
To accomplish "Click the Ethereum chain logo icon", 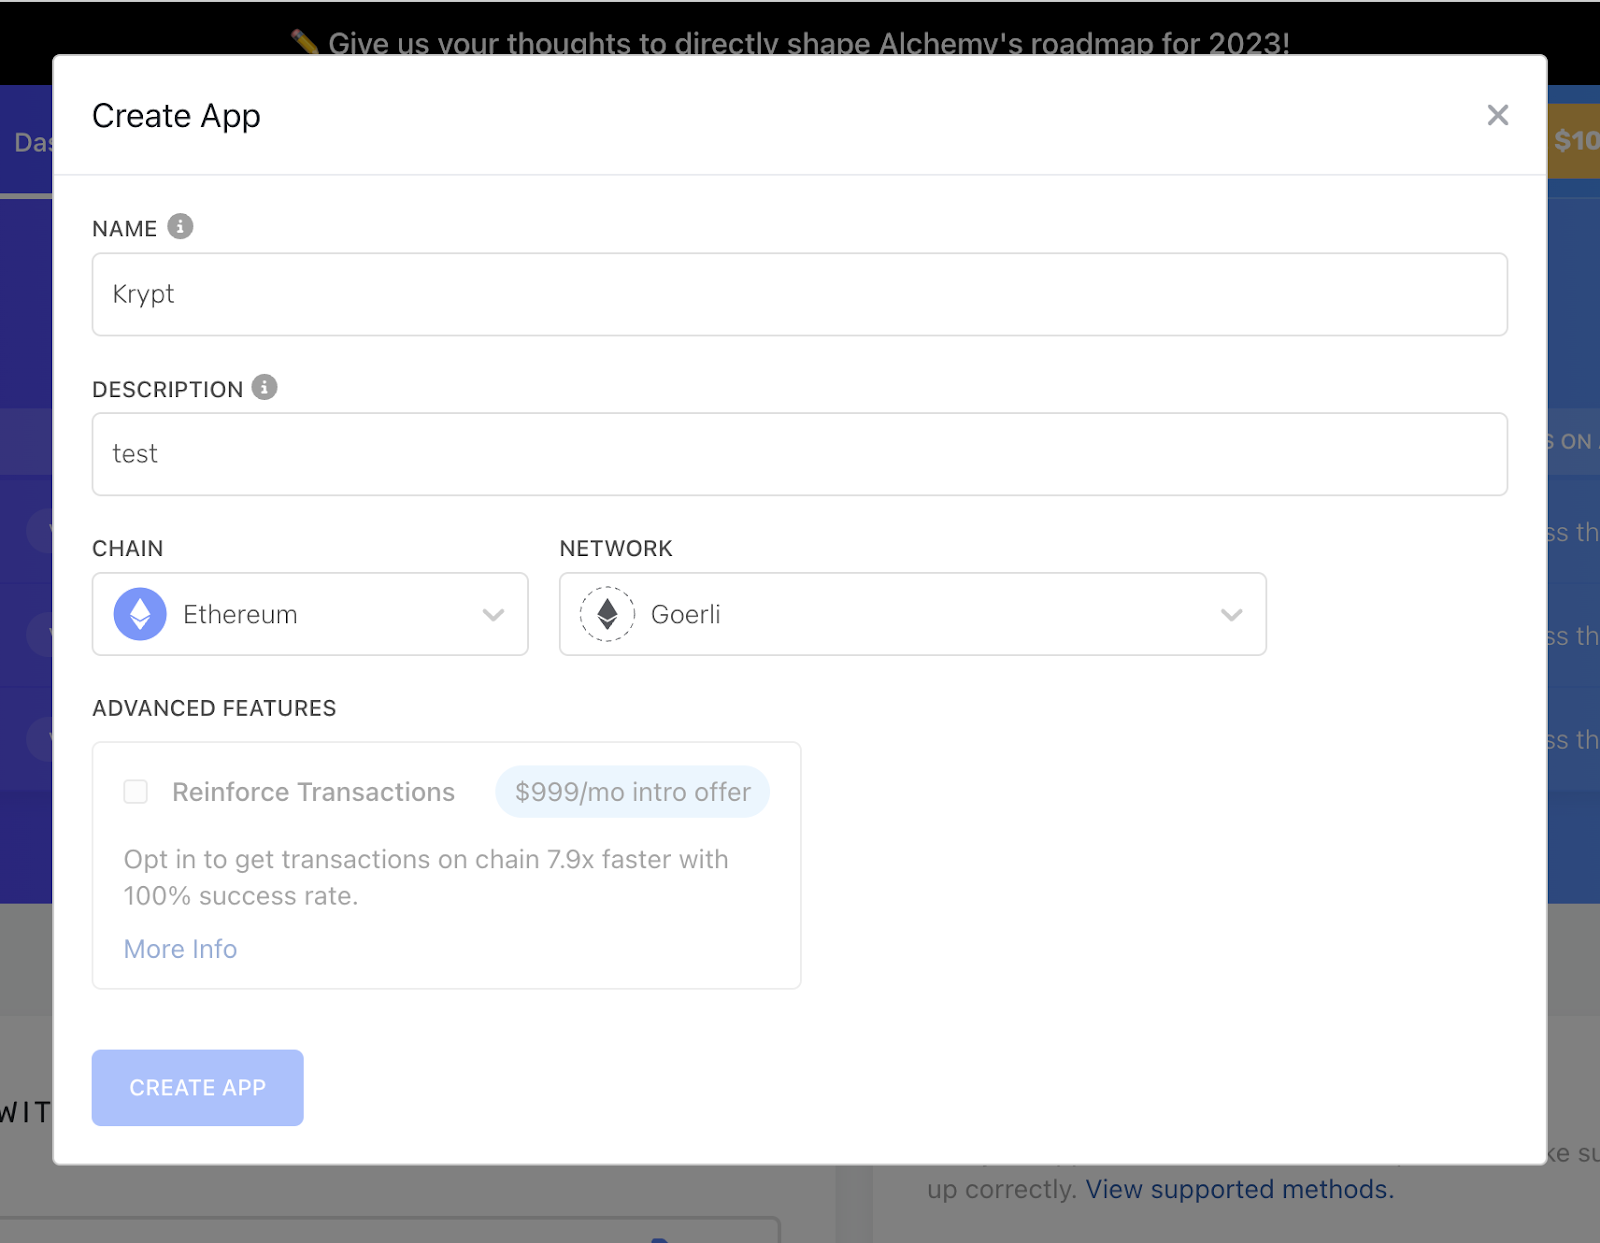I will tap(140, 614).
